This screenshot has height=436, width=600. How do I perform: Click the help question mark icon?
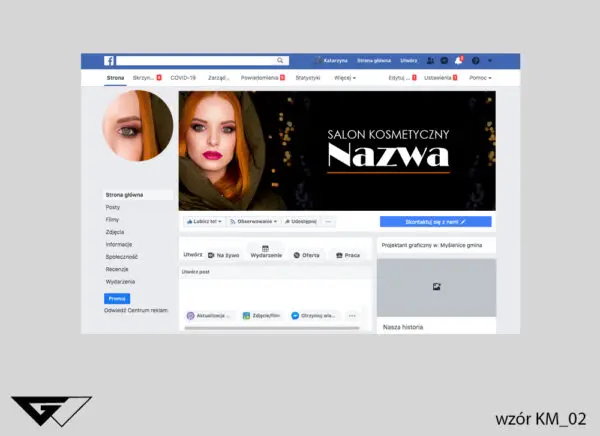(475, 61)
